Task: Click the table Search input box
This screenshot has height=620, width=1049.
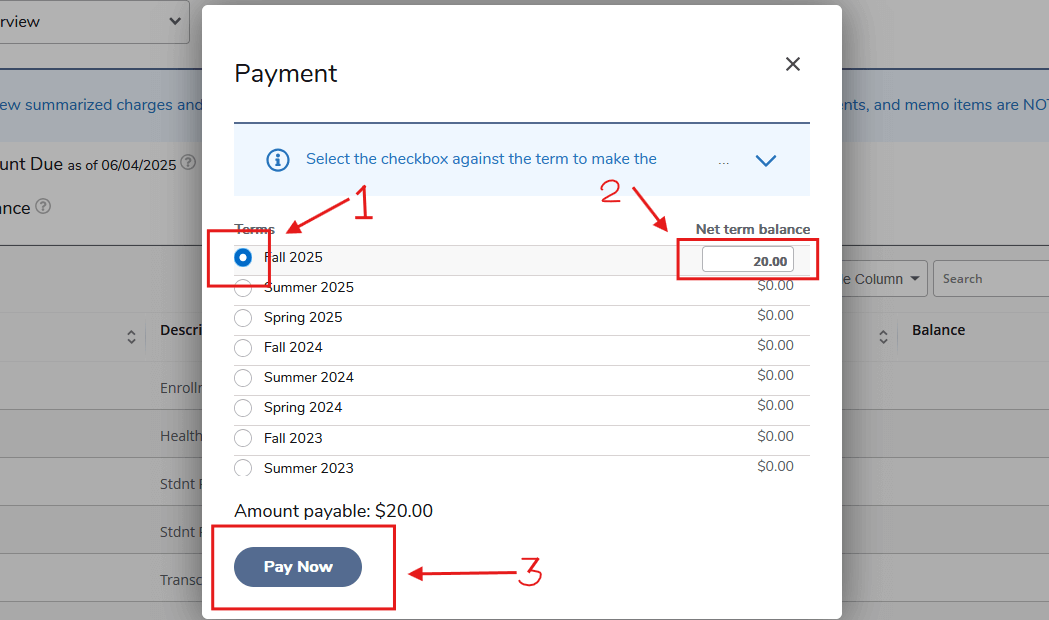Action: [990, 279]
